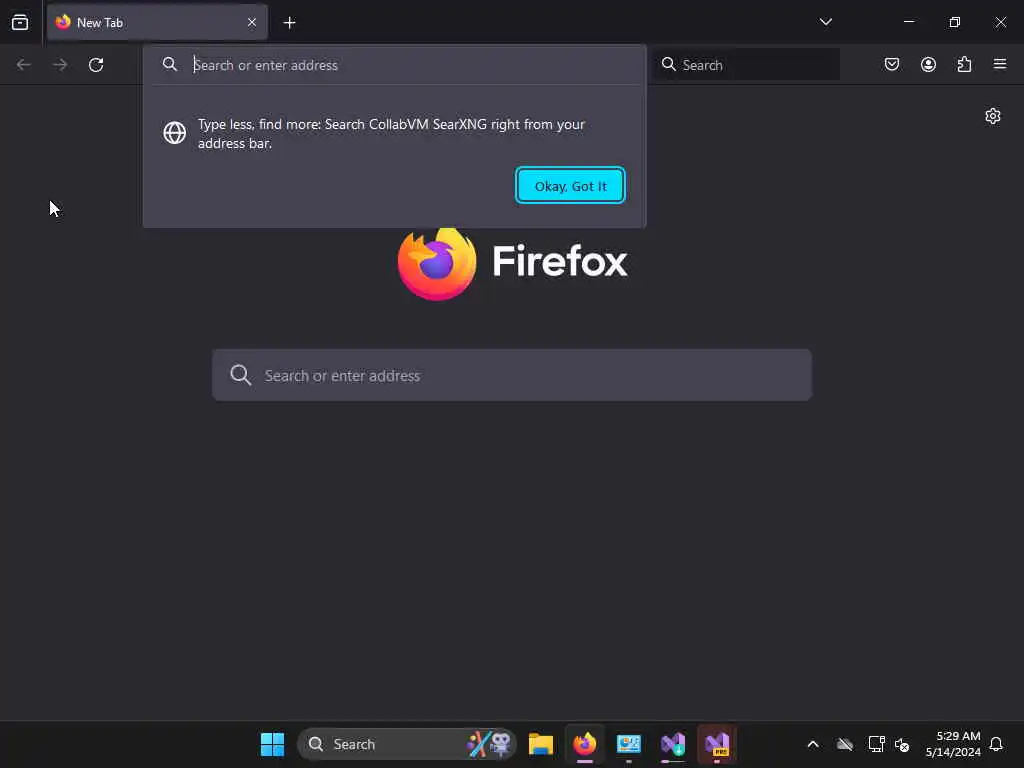
Task: Open the notifications bell icon
Action: pyautogui.click(x=996, y=744)
